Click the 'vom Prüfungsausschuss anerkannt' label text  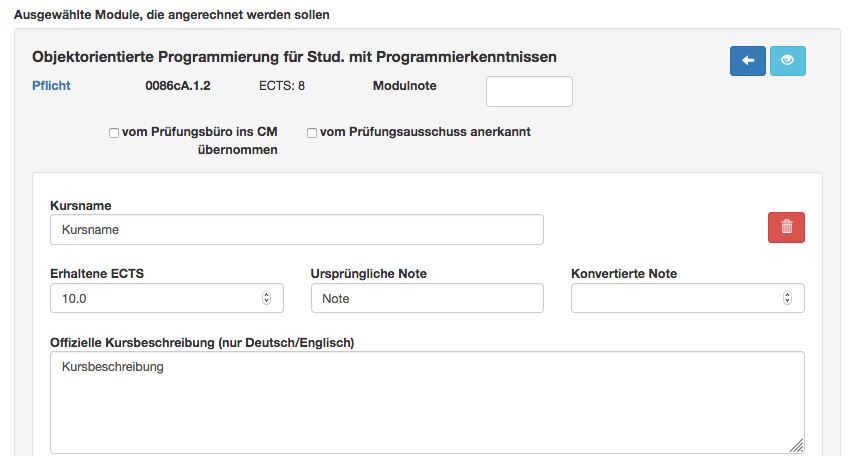point(425,132)
